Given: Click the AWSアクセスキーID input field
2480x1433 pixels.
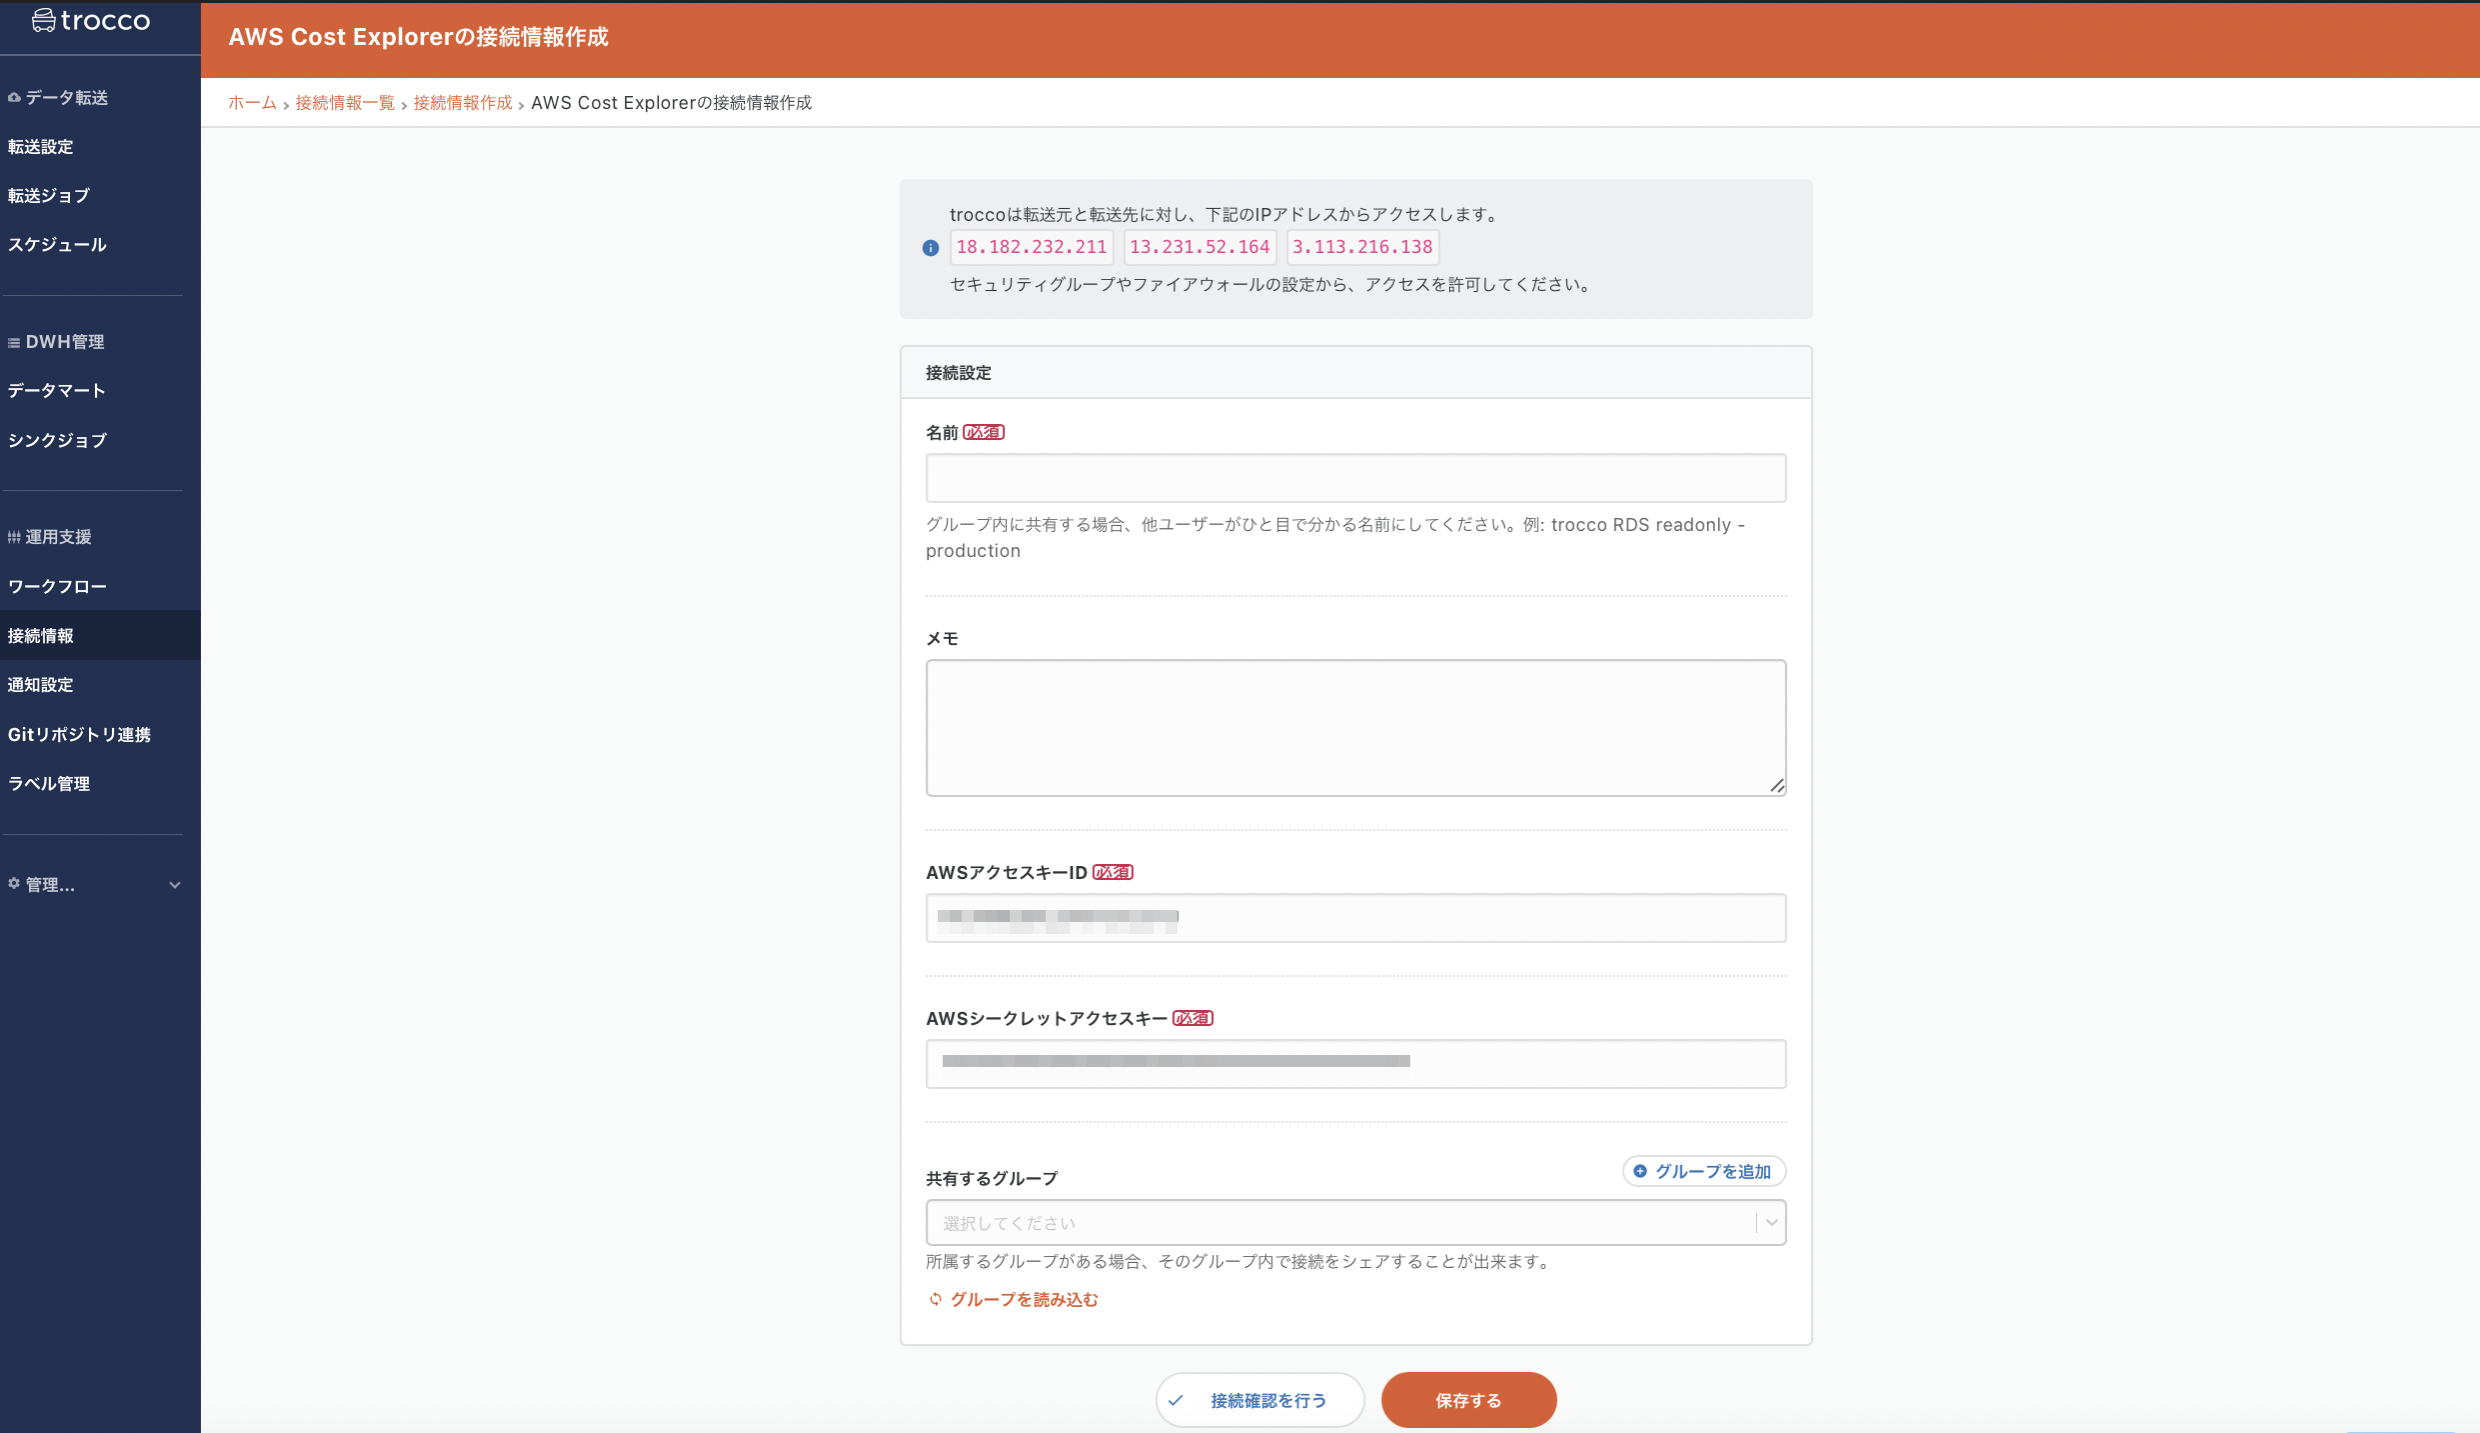Looking at the screenshot, I should click(x=1355, y=918).
